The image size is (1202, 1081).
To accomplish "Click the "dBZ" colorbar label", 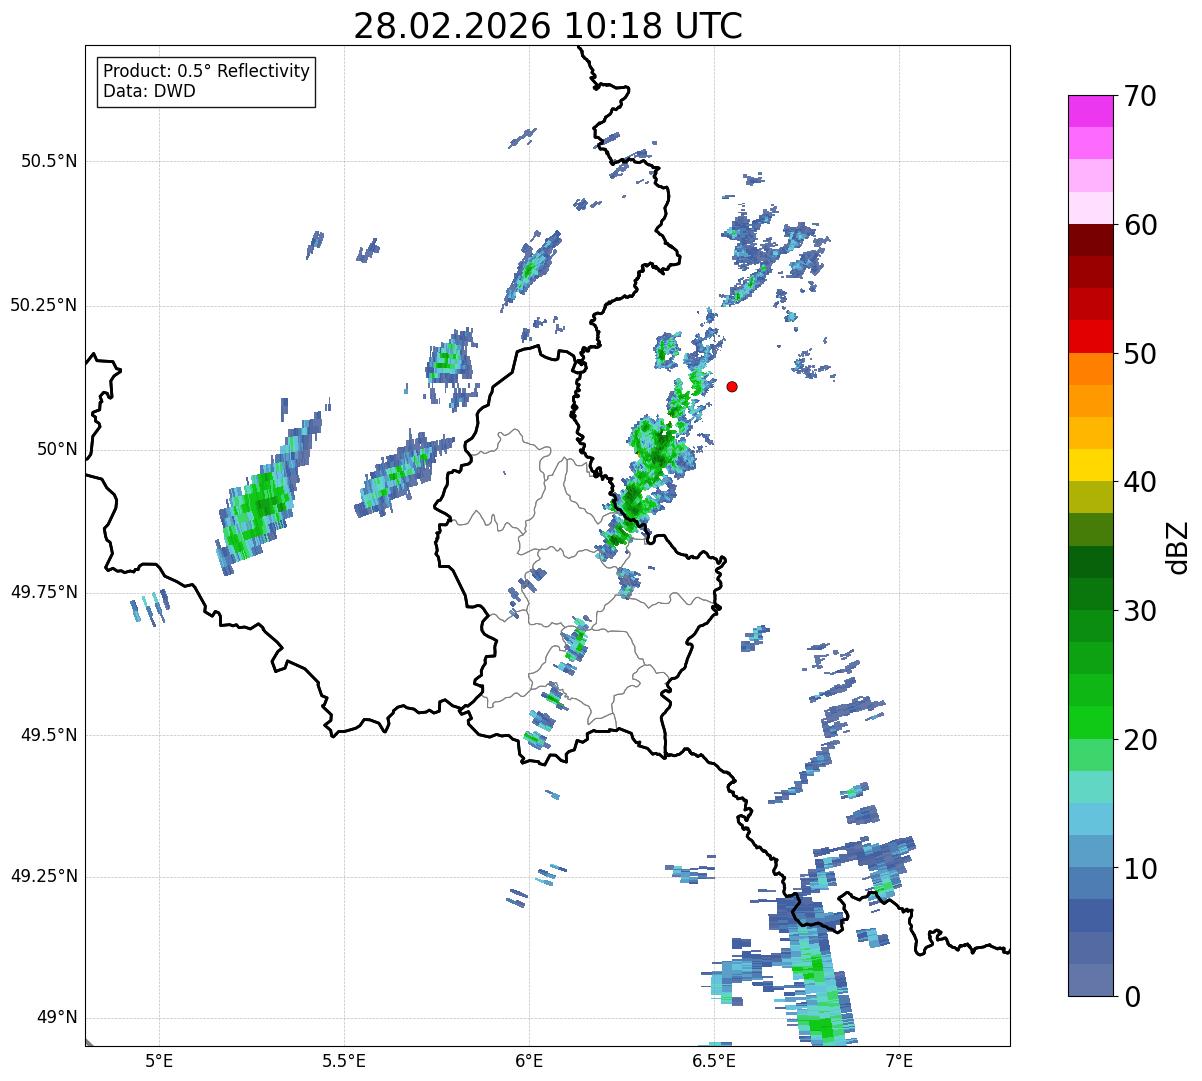I will point(1178,546).
